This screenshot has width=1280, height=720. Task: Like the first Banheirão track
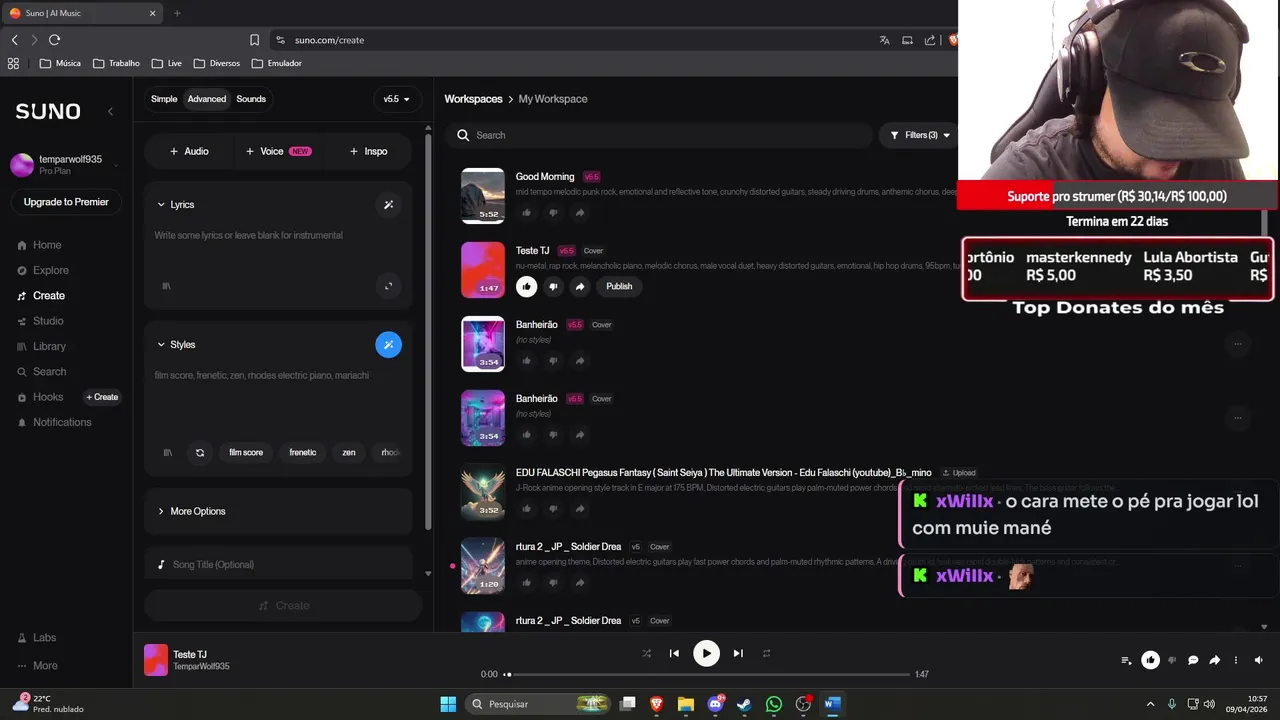point(527,360)
